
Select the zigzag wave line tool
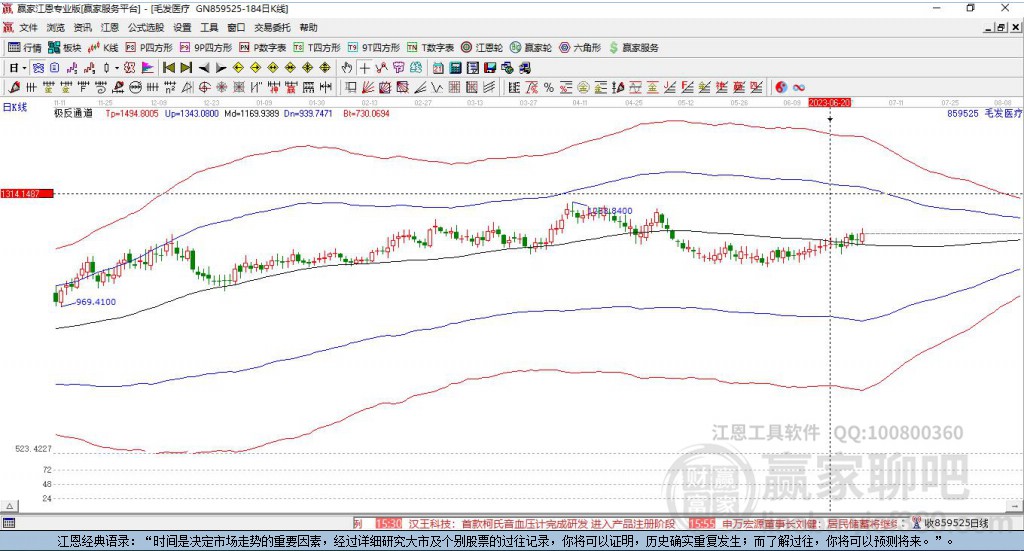pos(436,87)
